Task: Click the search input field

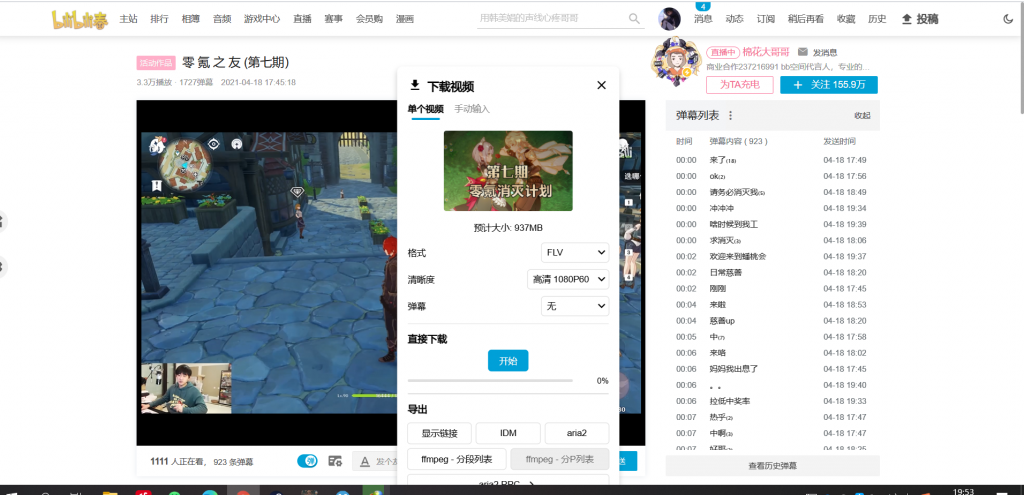Action: click(x=552, y=19)
